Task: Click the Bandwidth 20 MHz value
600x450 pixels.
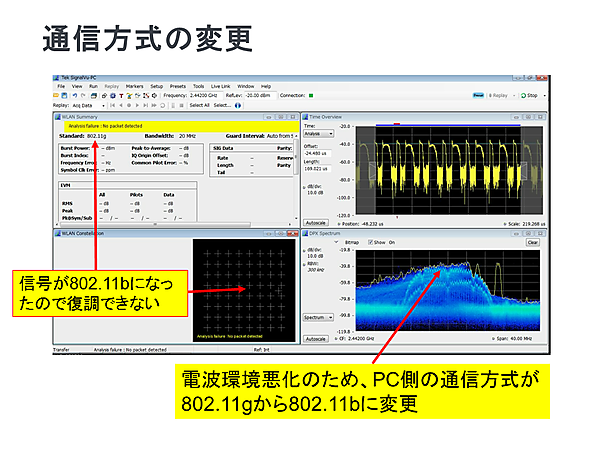Action: point(187,136)
